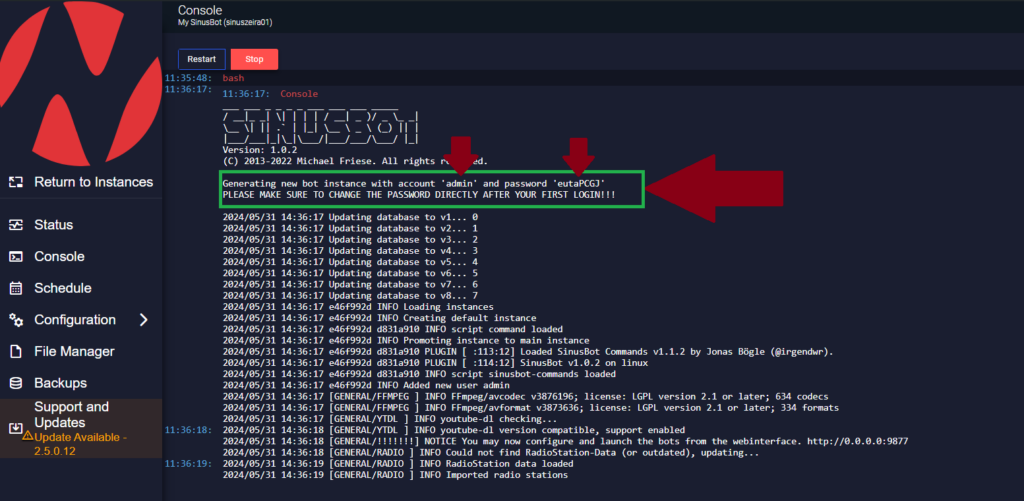Select the 'Schedule' label in the sidebar
This screenshot has width=1024, height=501.
(62, 288)
